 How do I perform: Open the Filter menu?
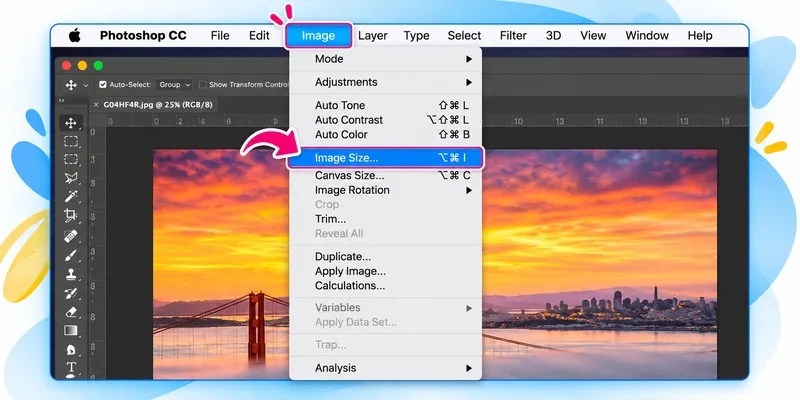[513, 36]
